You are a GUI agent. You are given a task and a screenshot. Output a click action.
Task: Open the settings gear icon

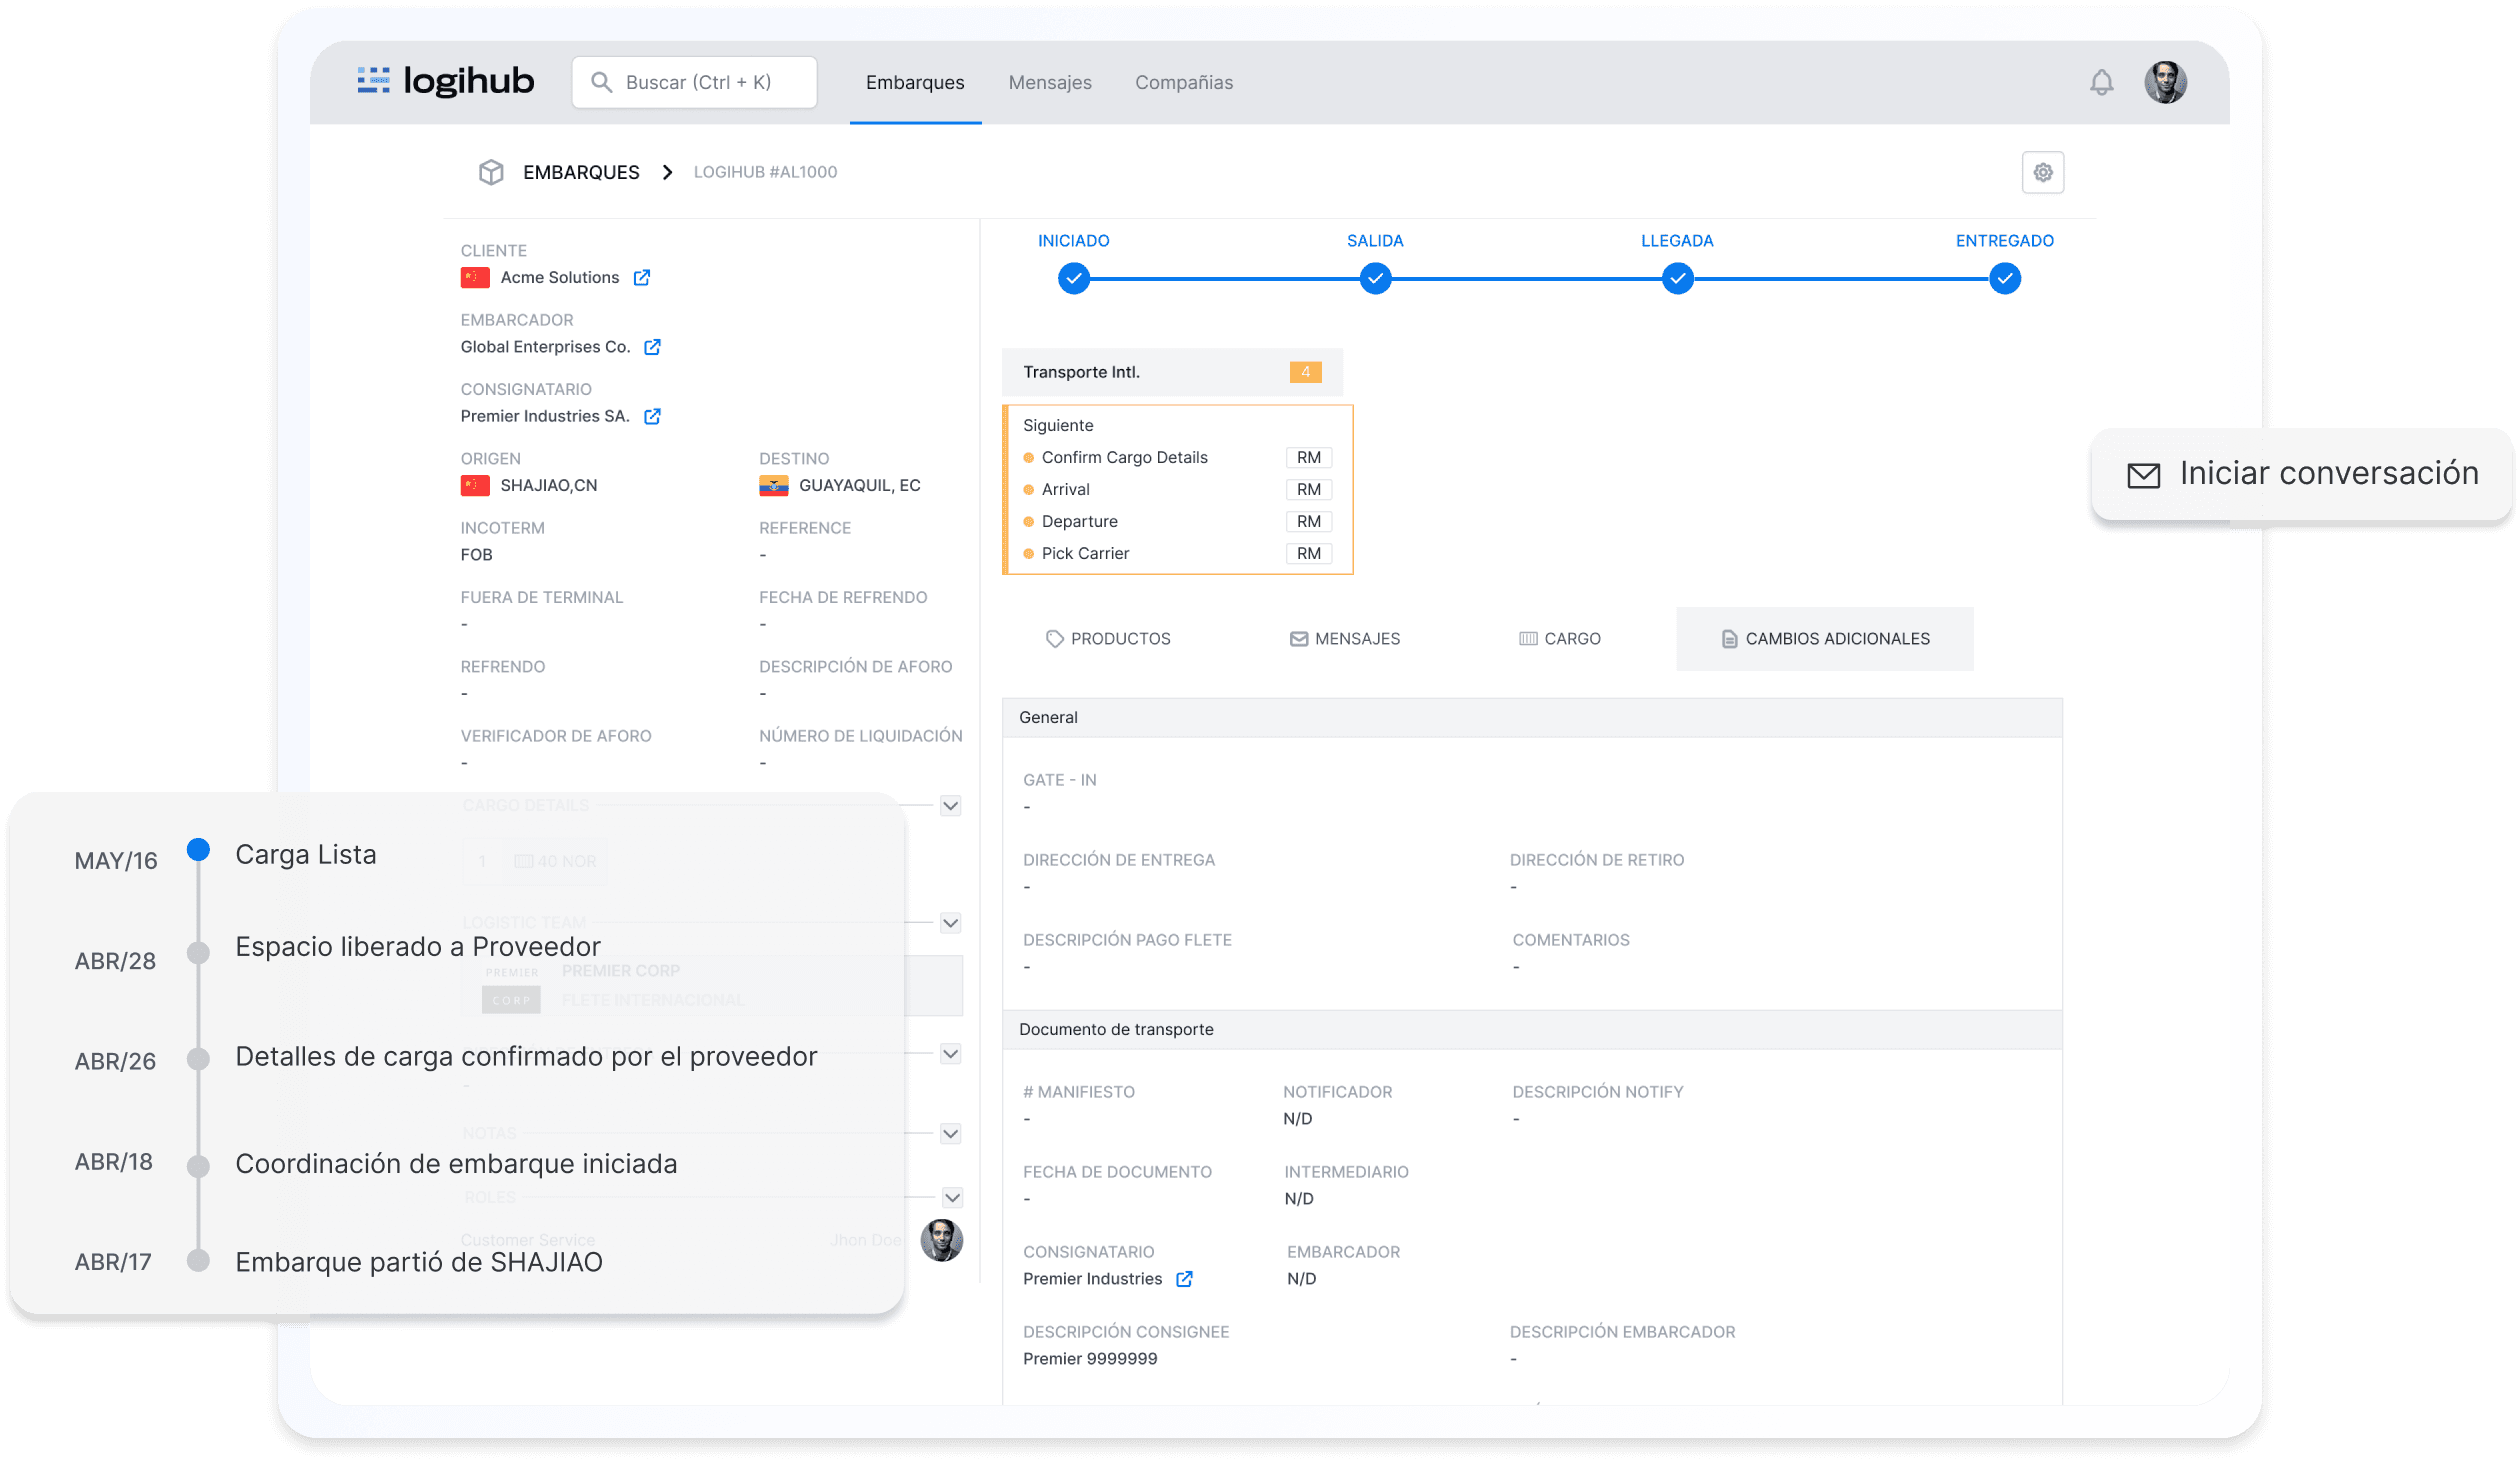pos(2042,172)
